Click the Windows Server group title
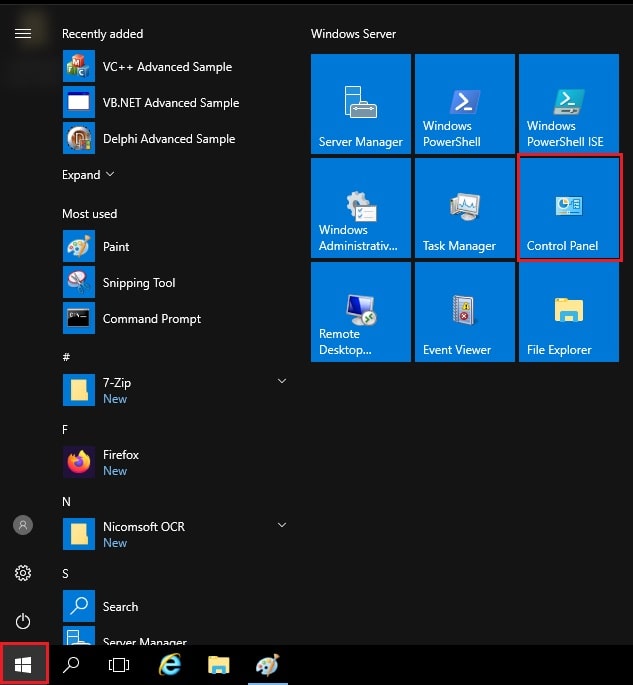The height and width of the screenshot is (685, 633). coord(353,34)
